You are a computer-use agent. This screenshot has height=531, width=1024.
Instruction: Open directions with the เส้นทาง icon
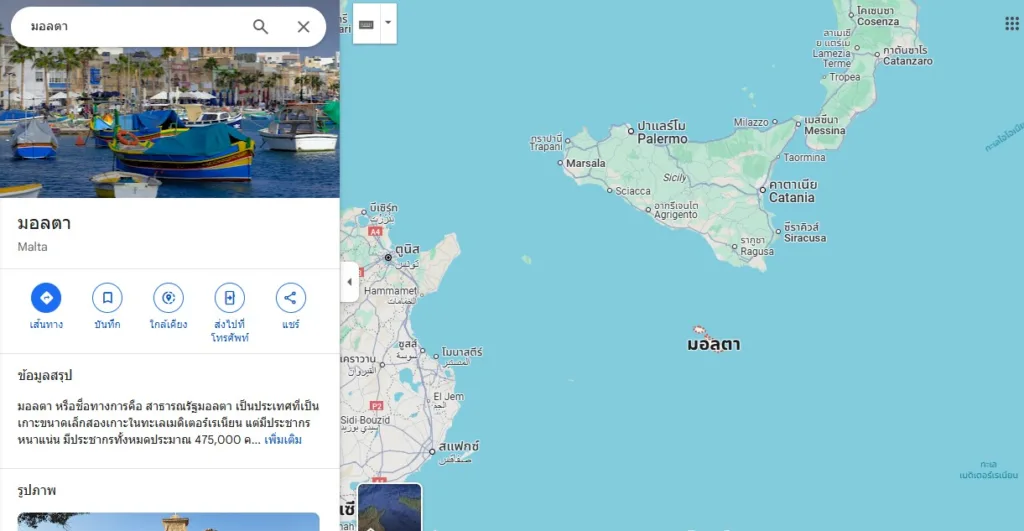pyautogui.click(x=46, y=298)
